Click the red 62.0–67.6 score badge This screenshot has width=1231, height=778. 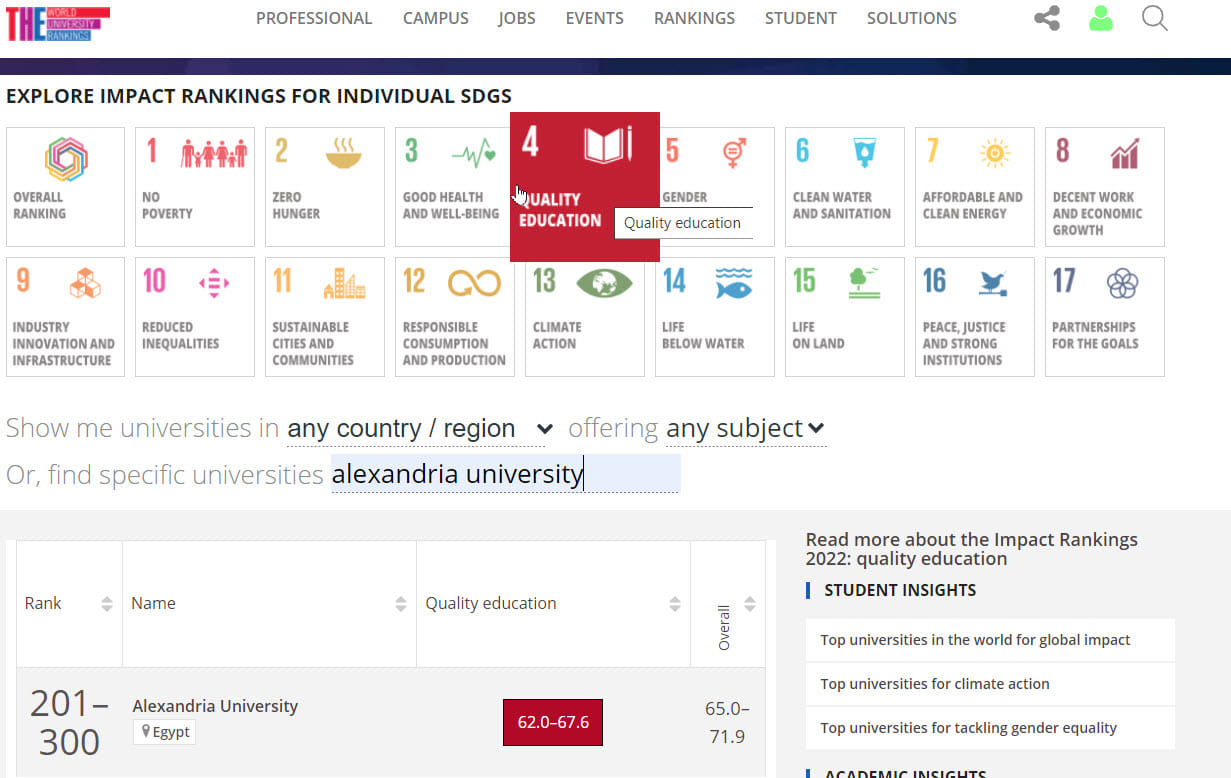click(553, 722)
